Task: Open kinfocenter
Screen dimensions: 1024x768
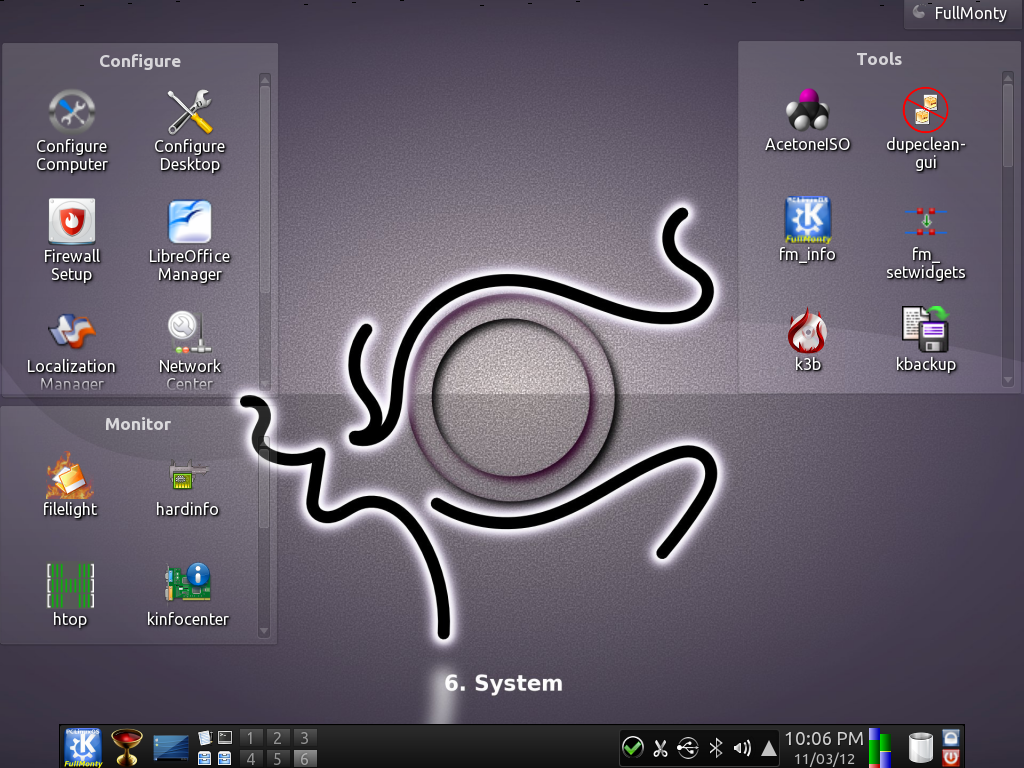Action: [187, 594]
